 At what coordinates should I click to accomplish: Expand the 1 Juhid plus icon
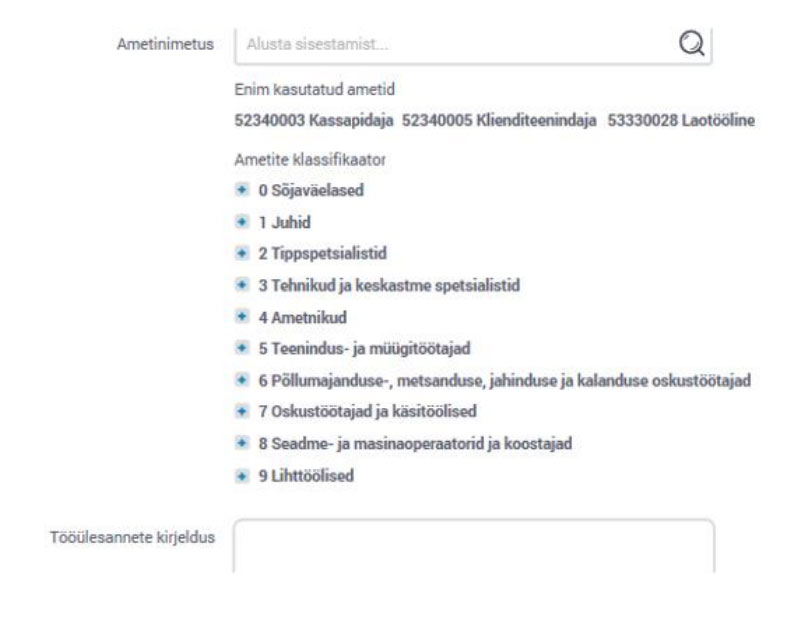[242, 222]
